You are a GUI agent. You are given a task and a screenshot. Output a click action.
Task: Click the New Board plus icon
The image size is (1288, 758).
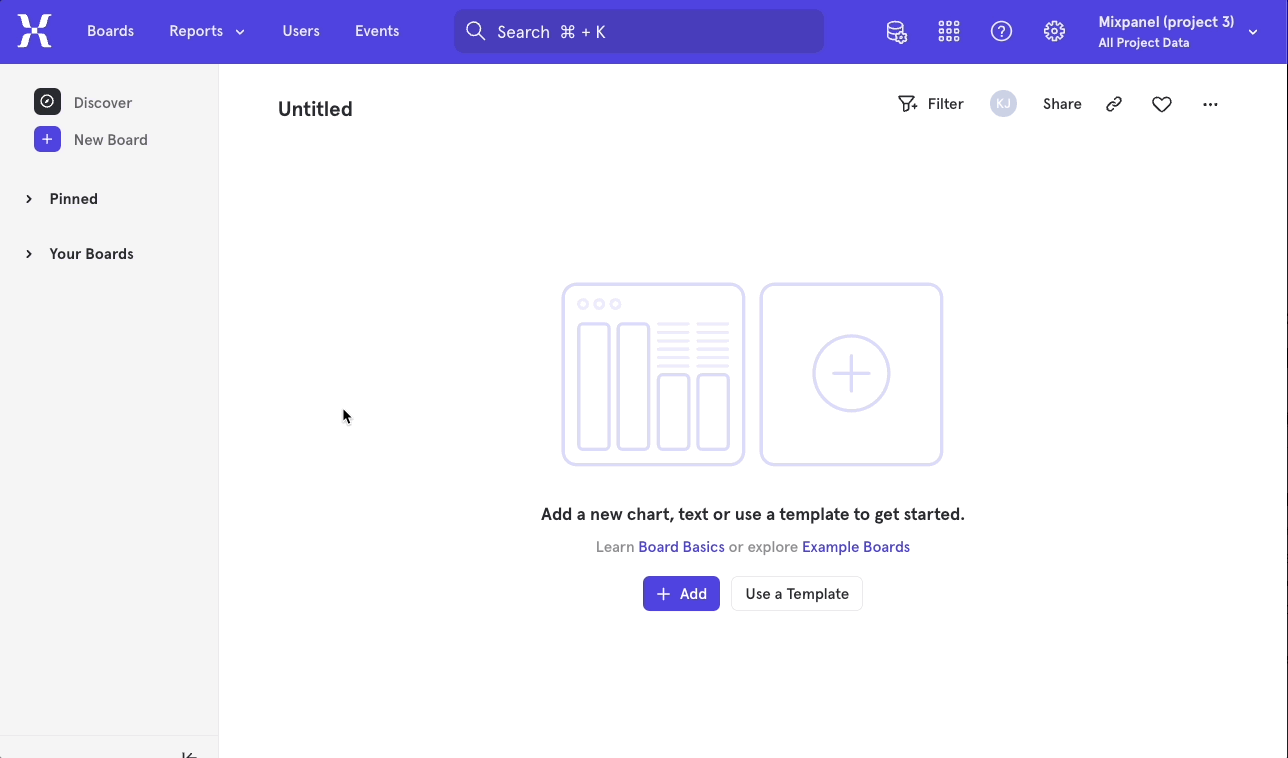point(47,139)
